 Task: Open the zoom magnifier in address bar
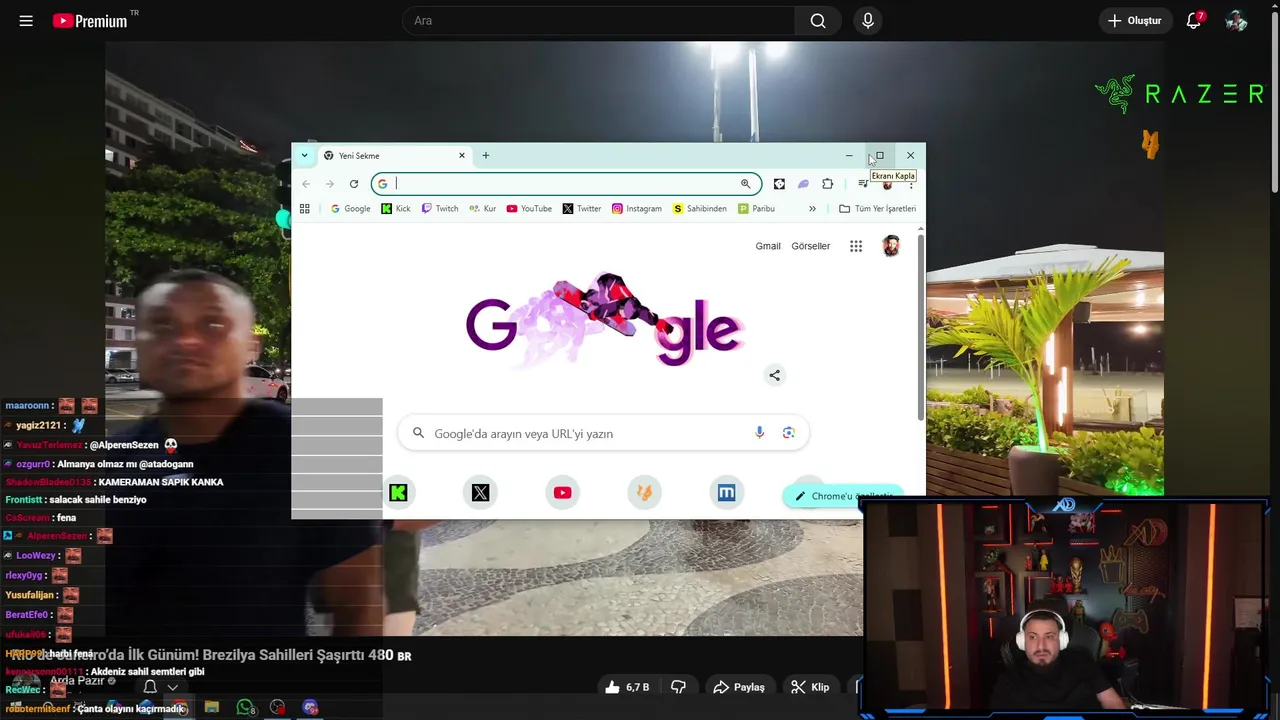745,184
